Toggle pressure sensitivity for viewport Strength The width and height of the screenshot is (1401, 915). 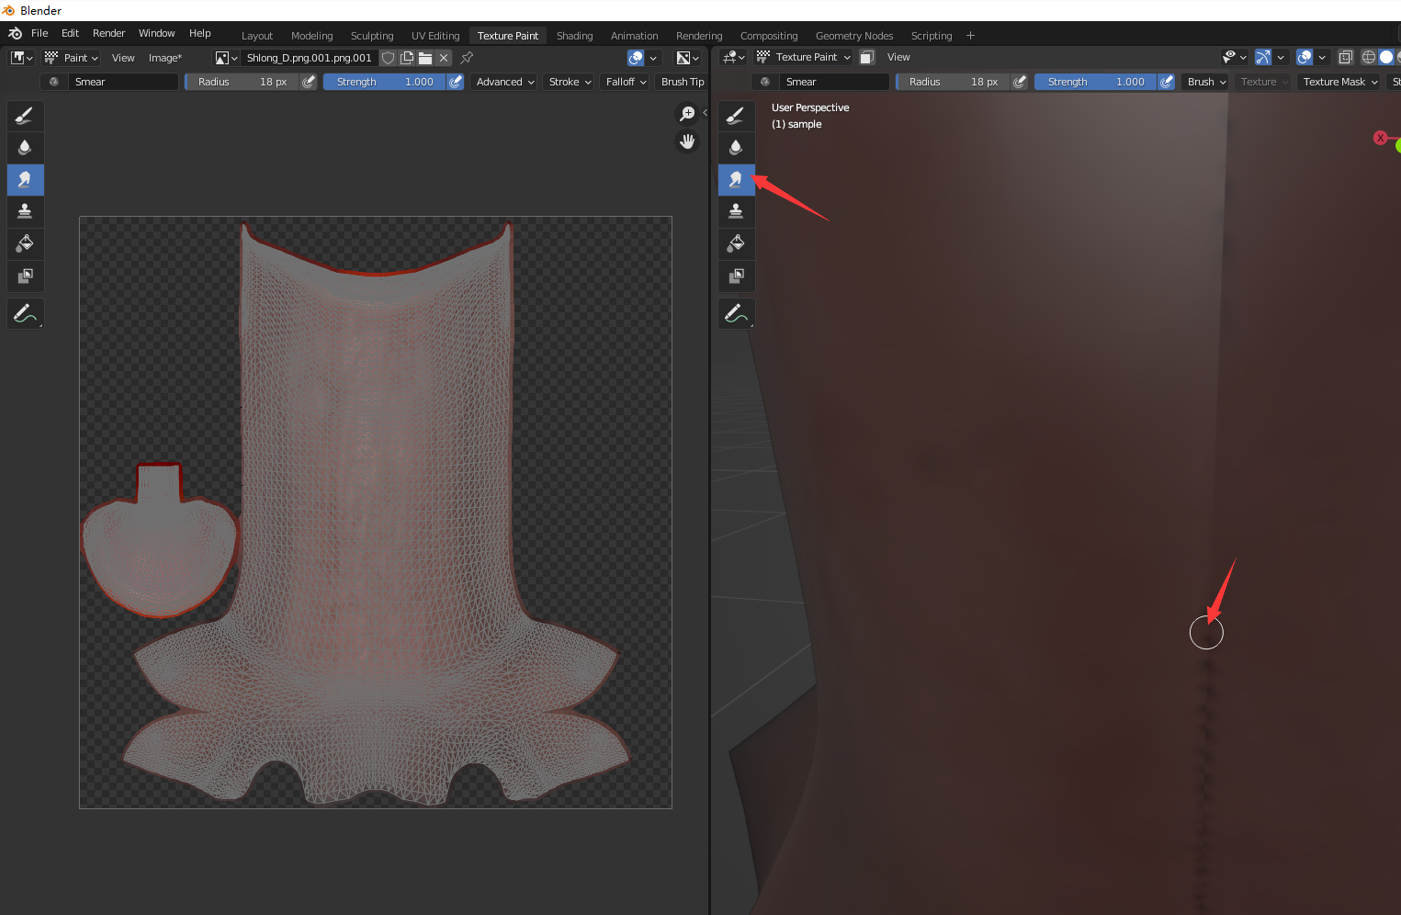pos(1166,82)
